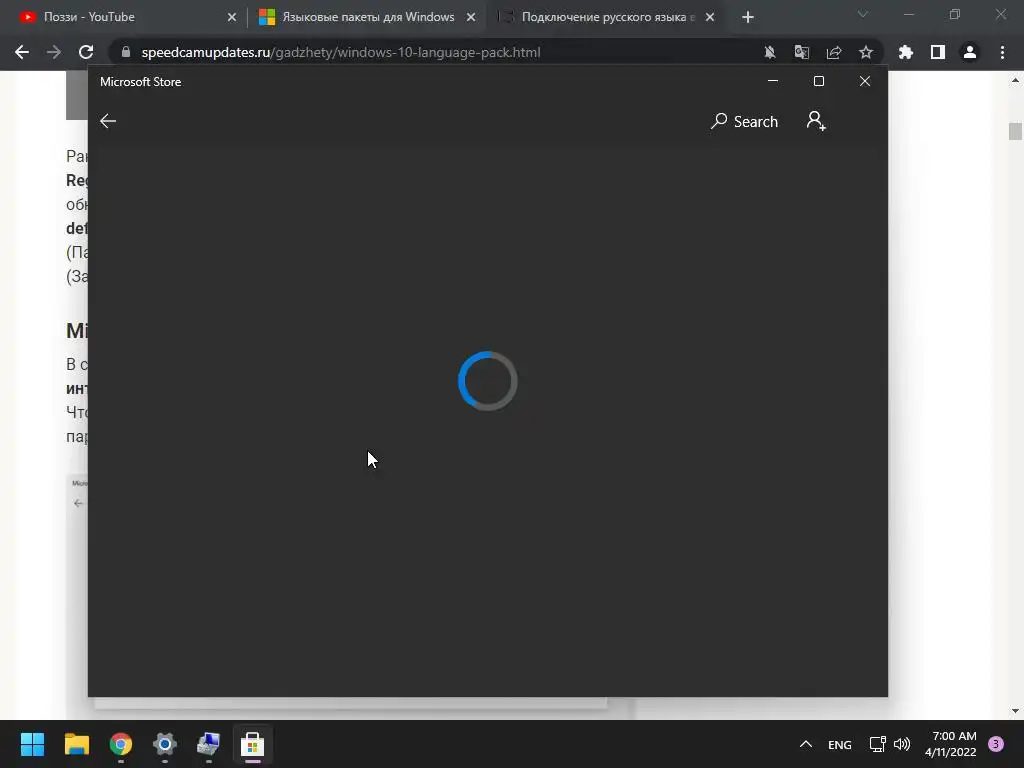Open Google Translate page icon

(802, 52)
